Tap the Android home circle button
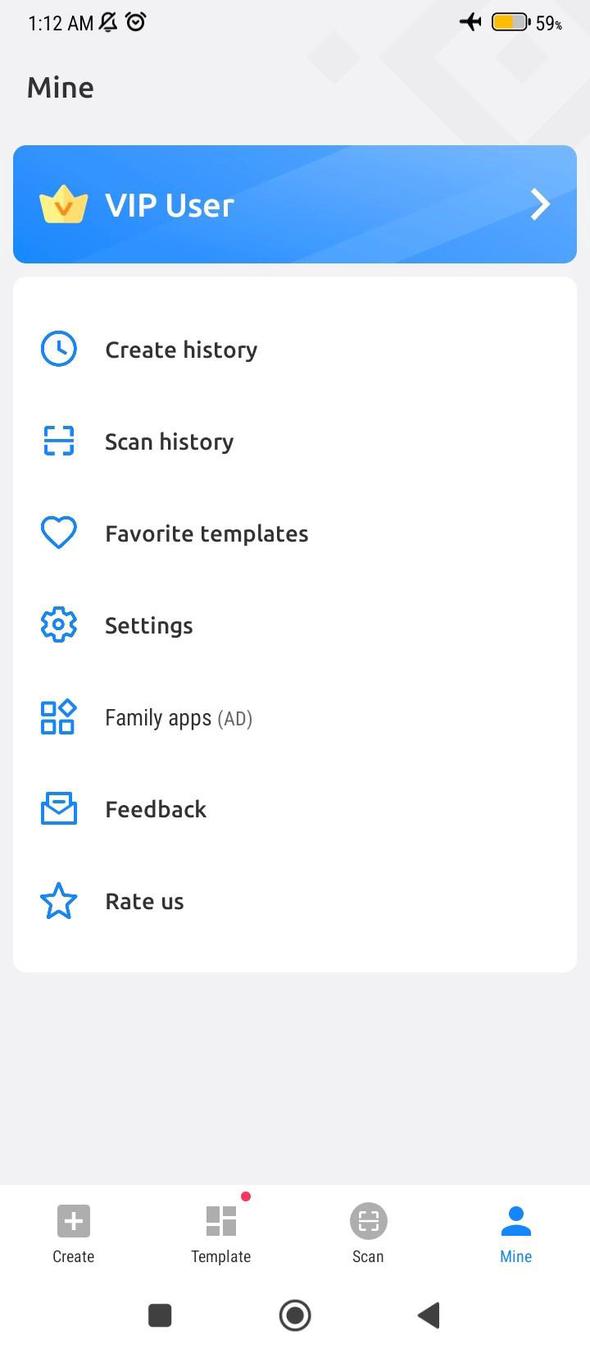Viewport: 590px width, 1354px height. (x=294, y=1315)
